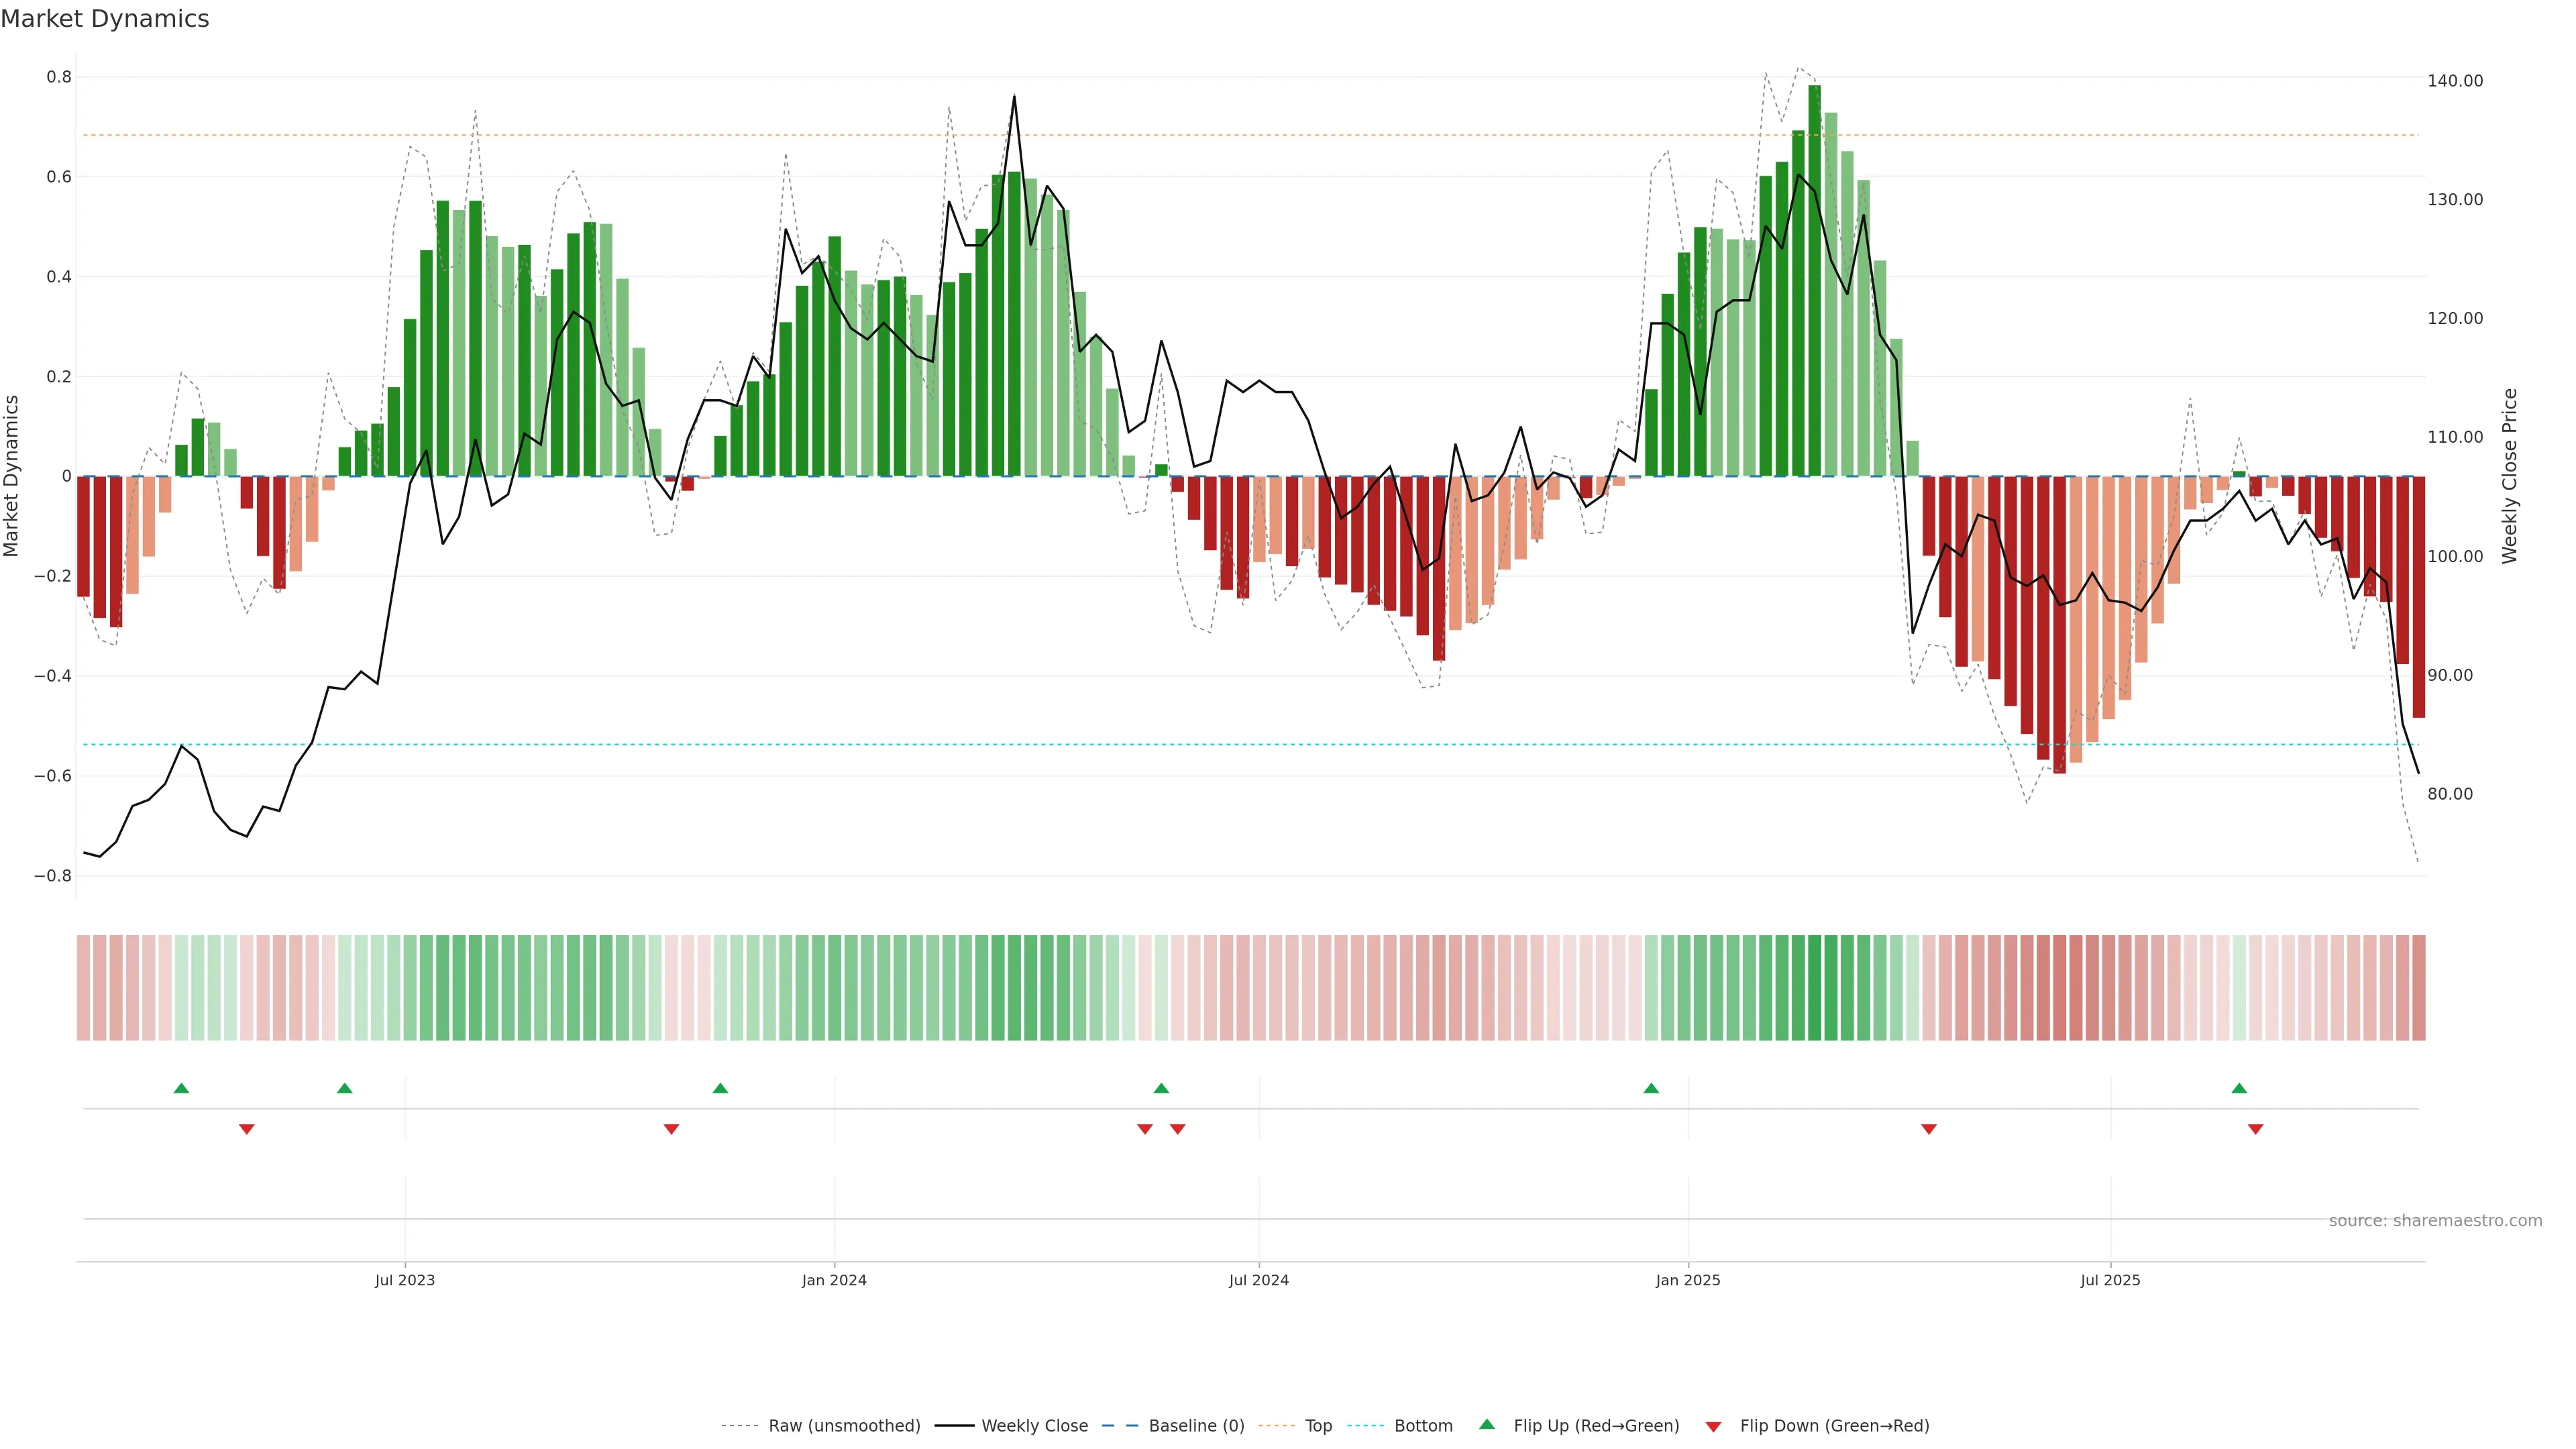Toggle the Weekly Close legend entry
This screenshot has width=2576, height=1449.
(x=1034, y=1426)
